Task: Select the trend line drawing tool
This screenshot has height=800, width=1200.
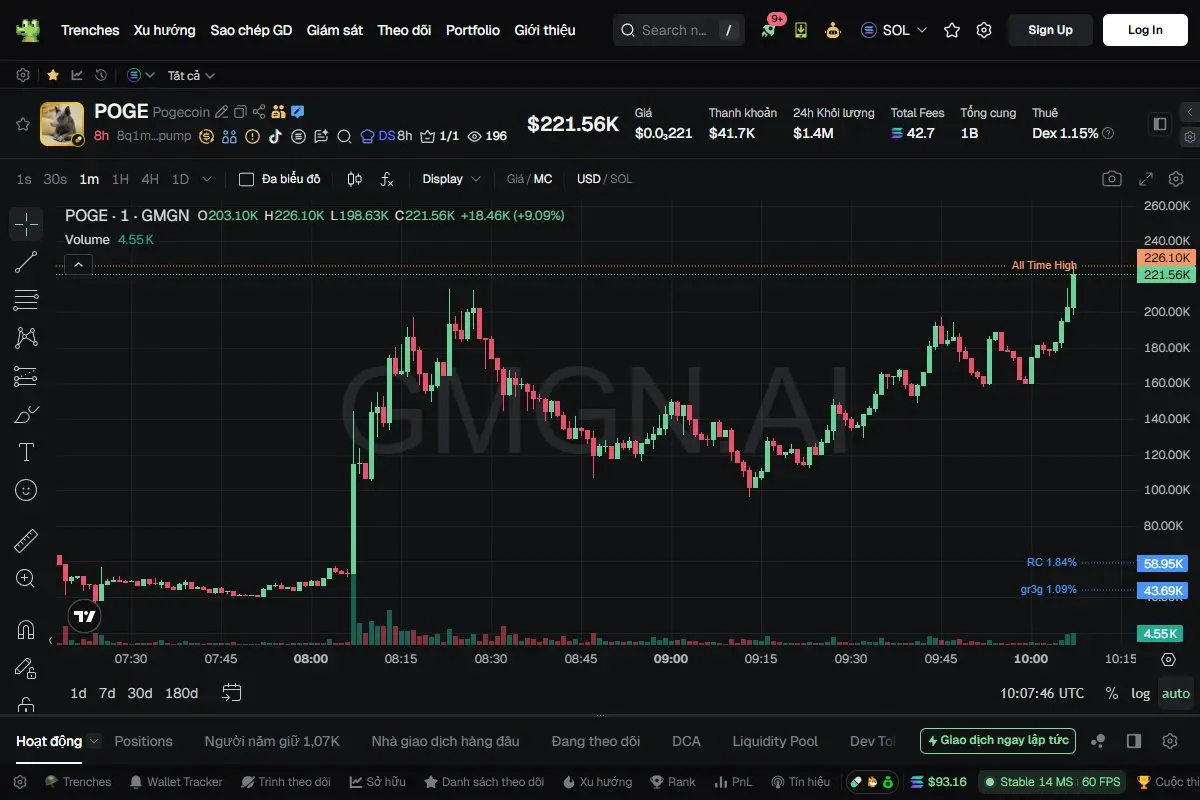Action: pyautogui.click(x=26, y=262)
